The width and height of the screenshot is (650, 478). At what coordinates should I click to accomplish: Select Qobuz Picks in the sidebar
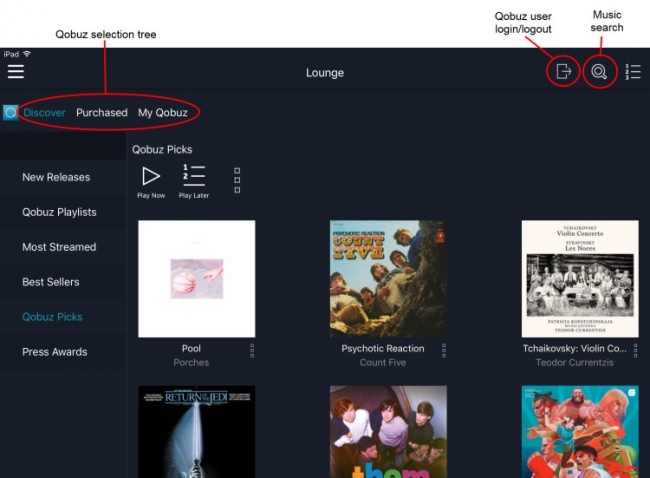tap(63, 317)
